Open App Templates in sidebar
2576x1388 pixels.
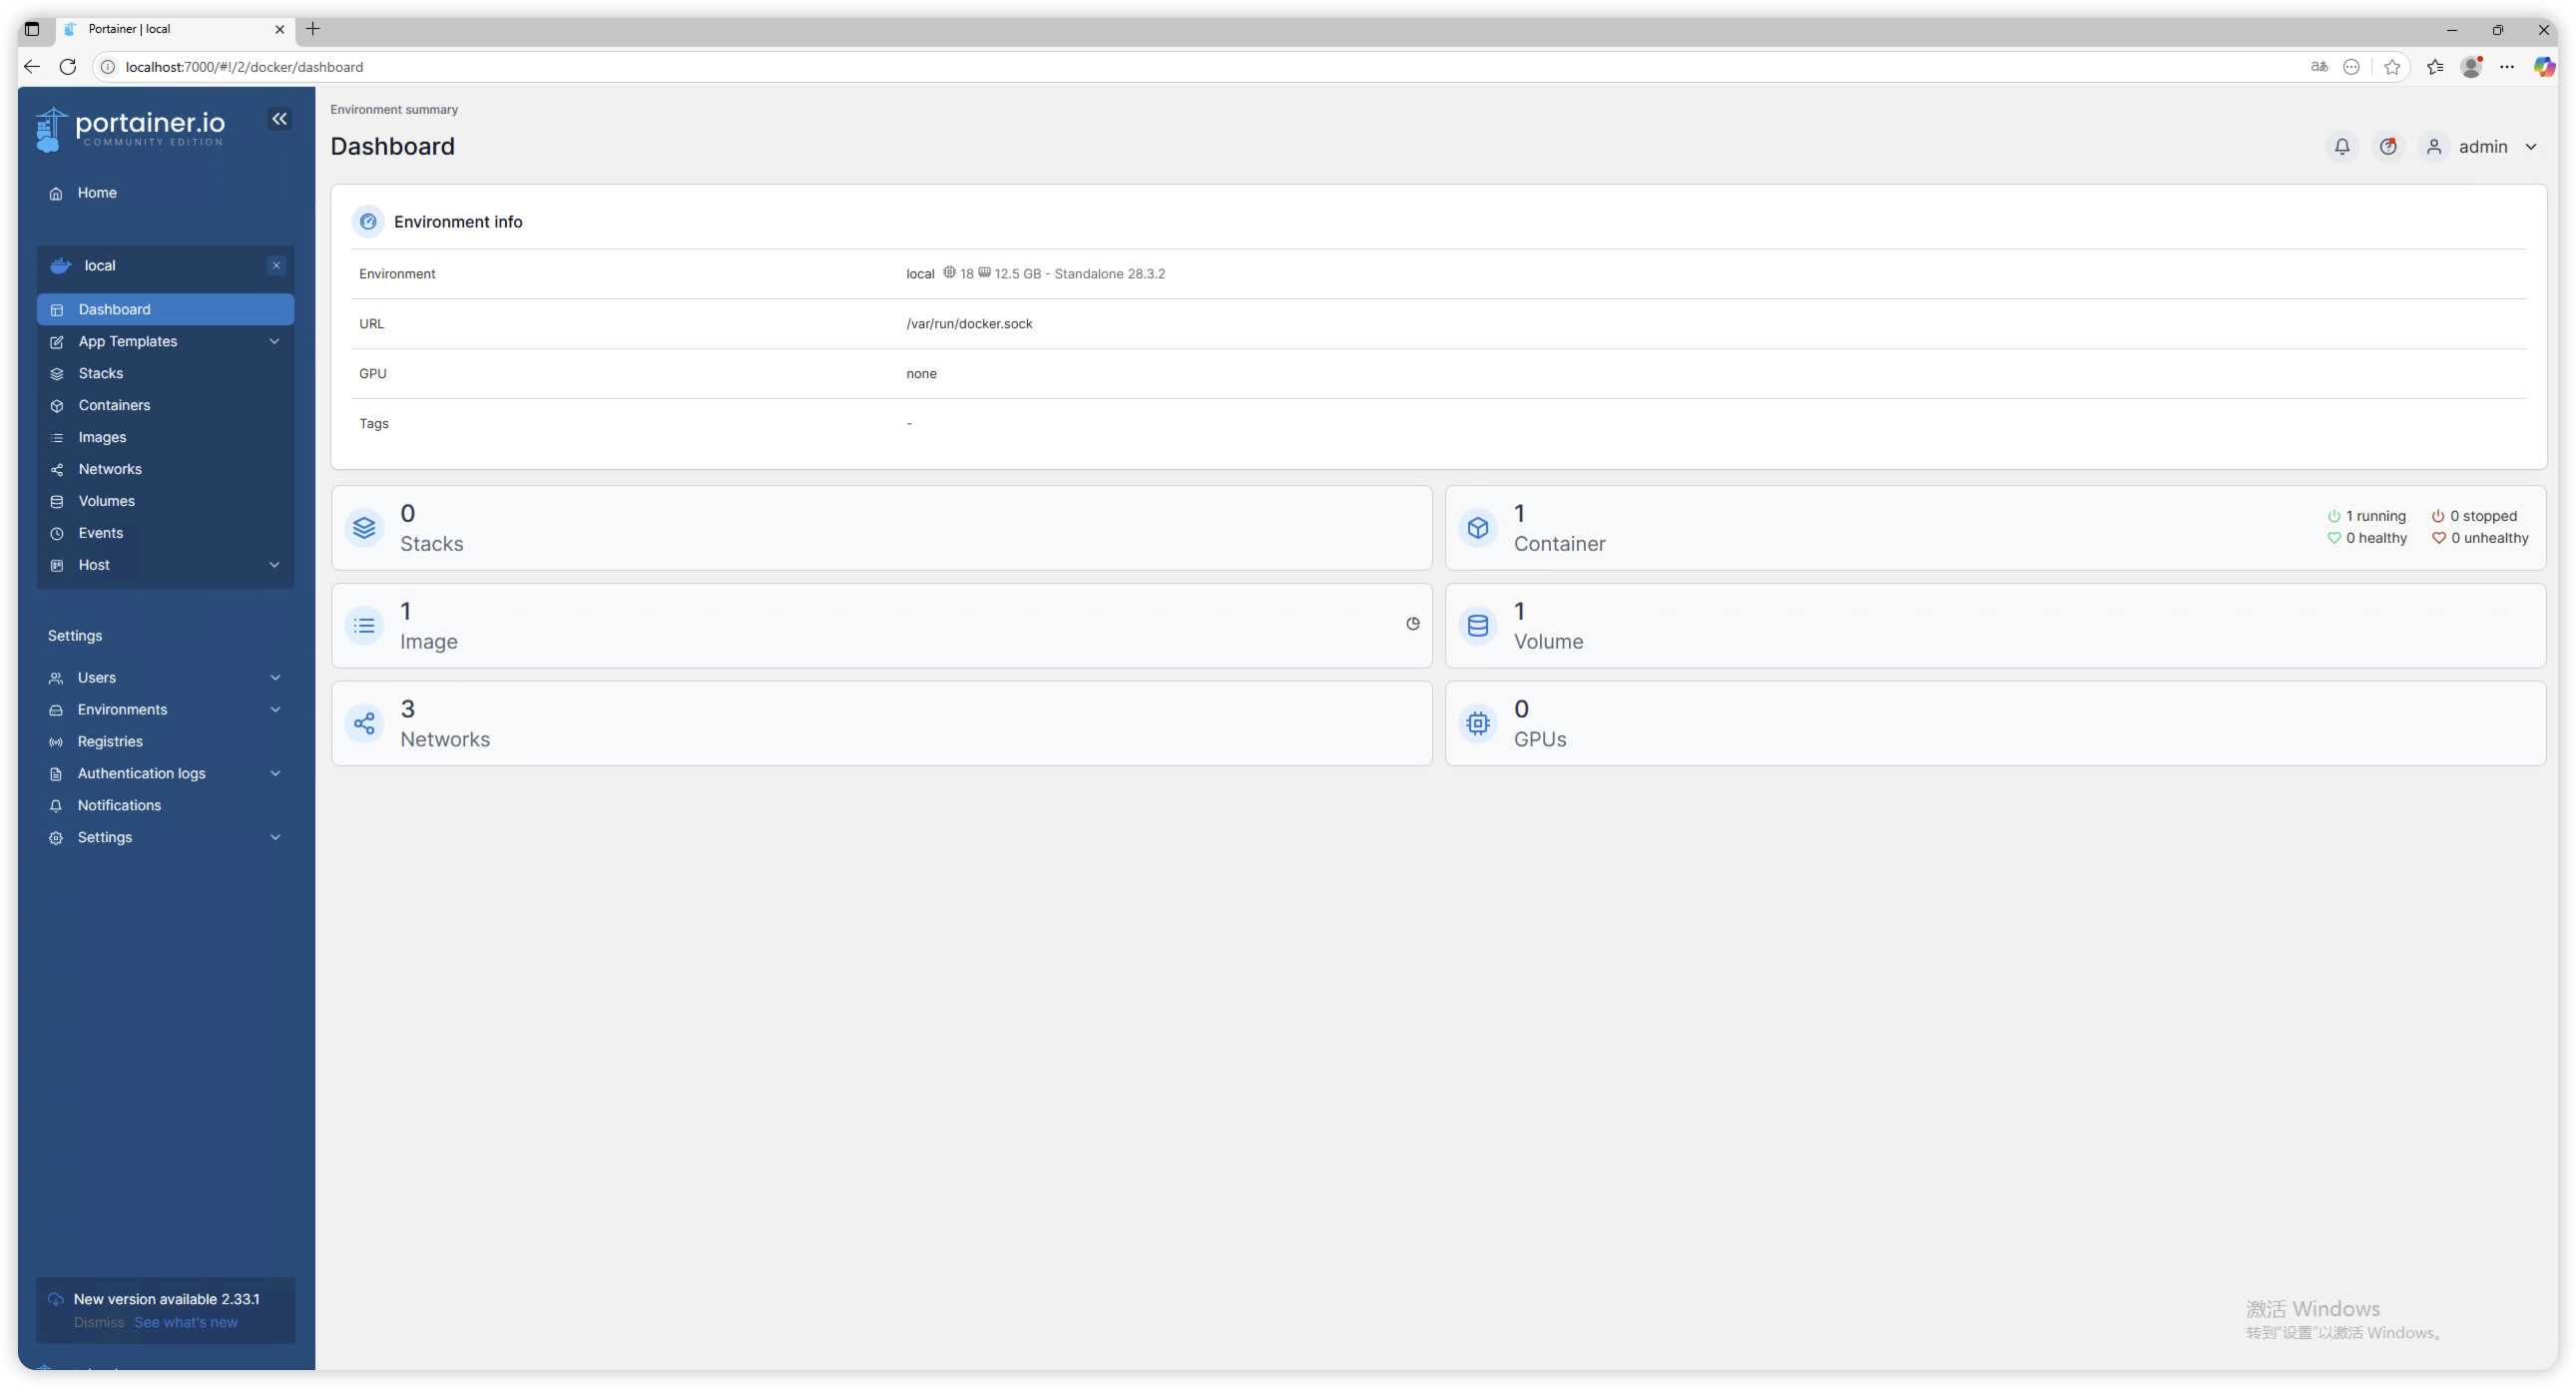click(x=128, y=341)
